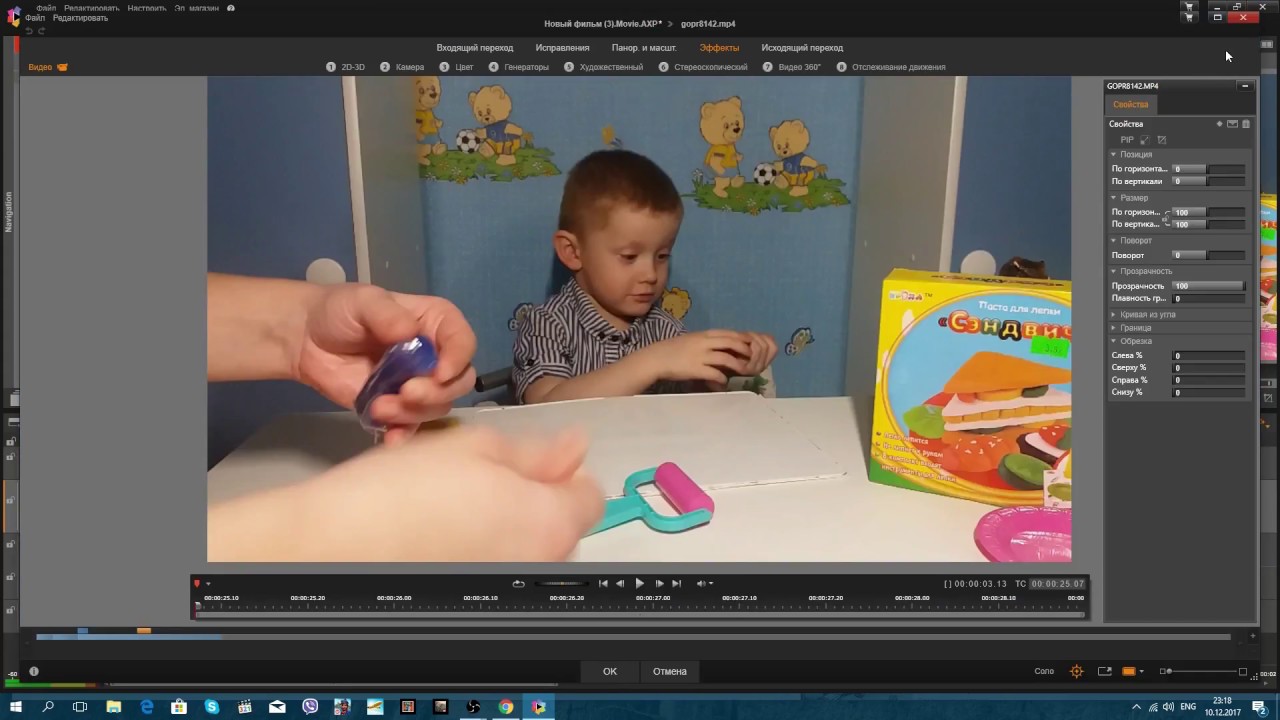Select the Эффекты tab
The image size is (1280, 720).
coord(719,48)
